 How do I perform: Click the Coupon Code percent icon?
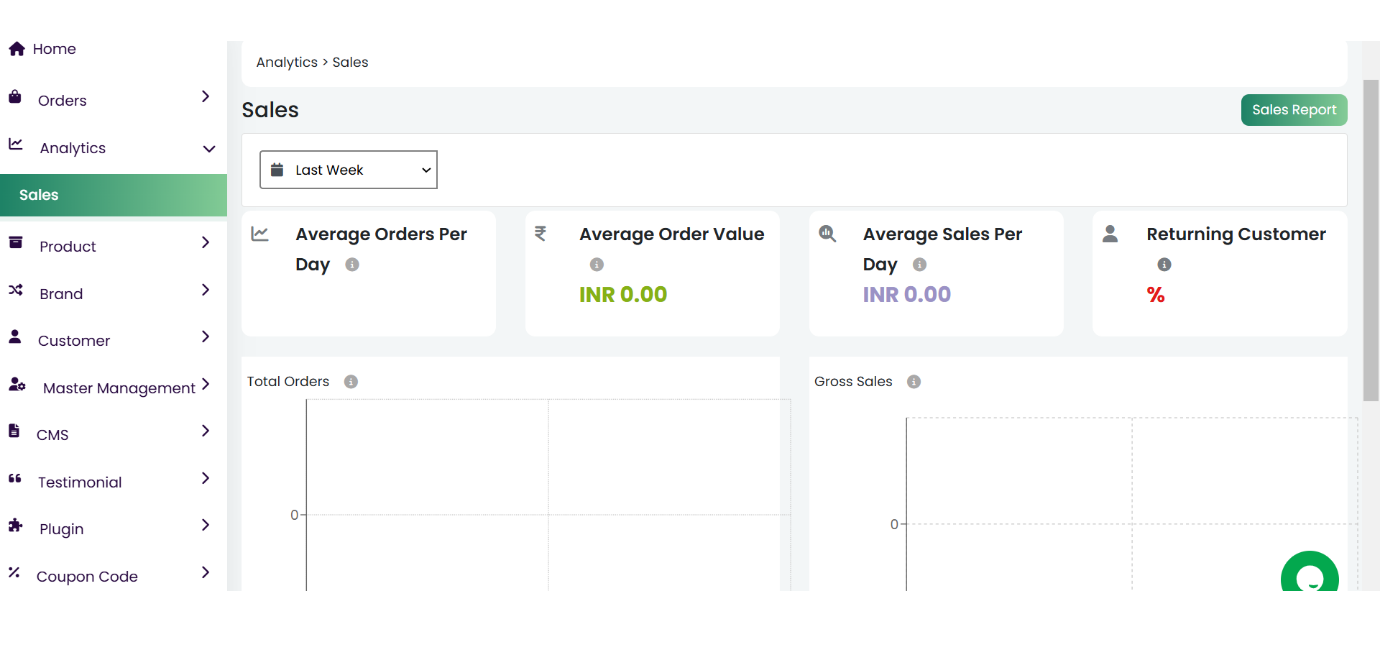click(14, 573)
